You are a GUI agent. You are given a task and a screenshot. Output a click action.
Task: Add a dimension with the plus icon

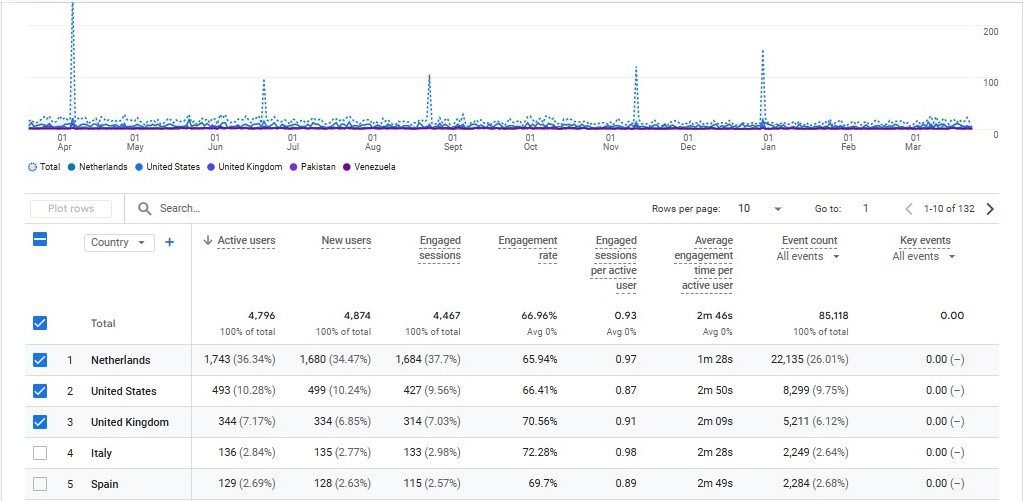169,242
